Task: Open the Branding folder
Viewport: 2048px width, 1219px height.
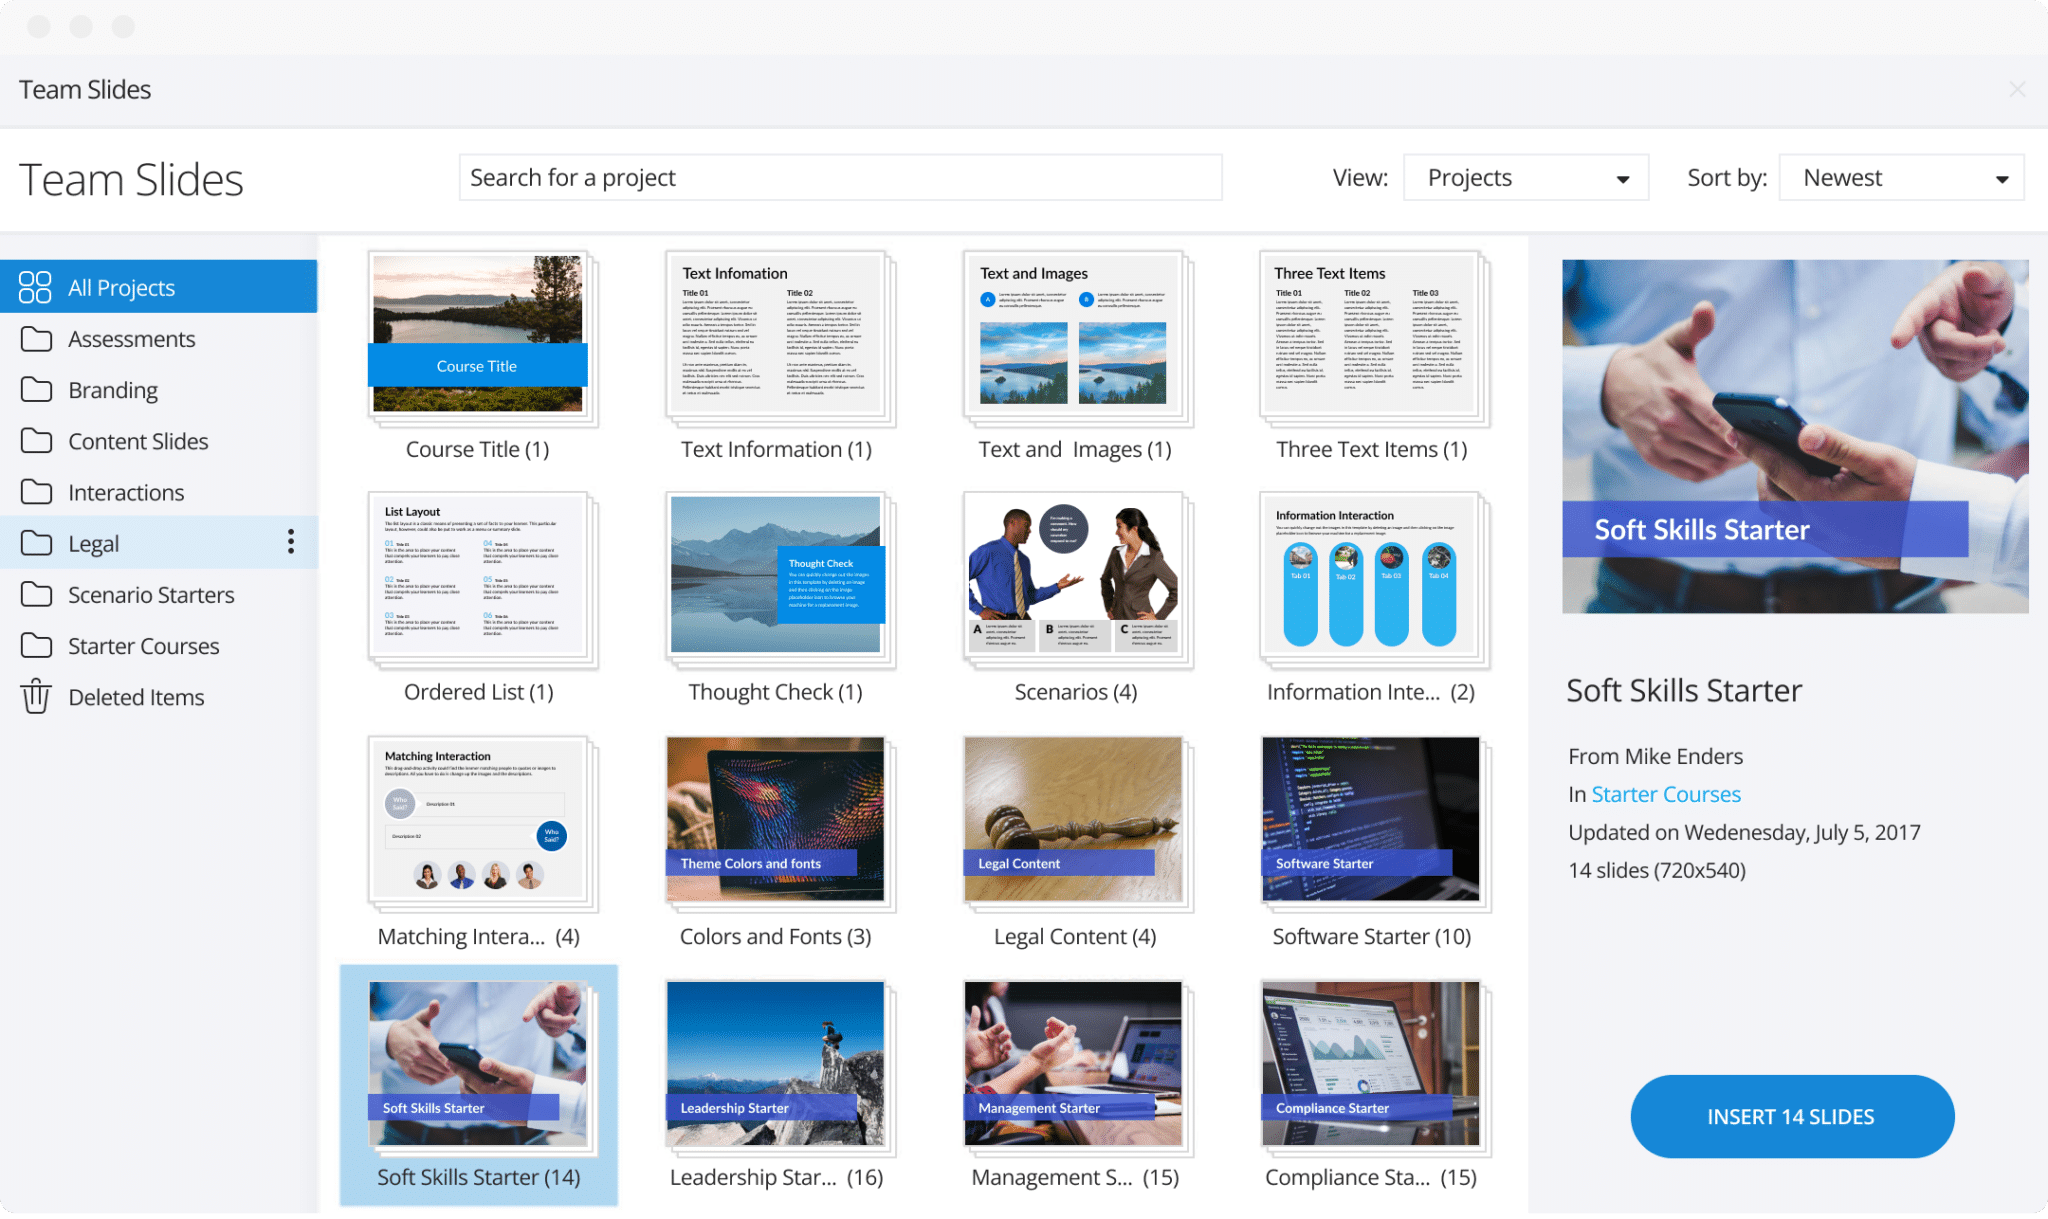Action: click(112, 389)
